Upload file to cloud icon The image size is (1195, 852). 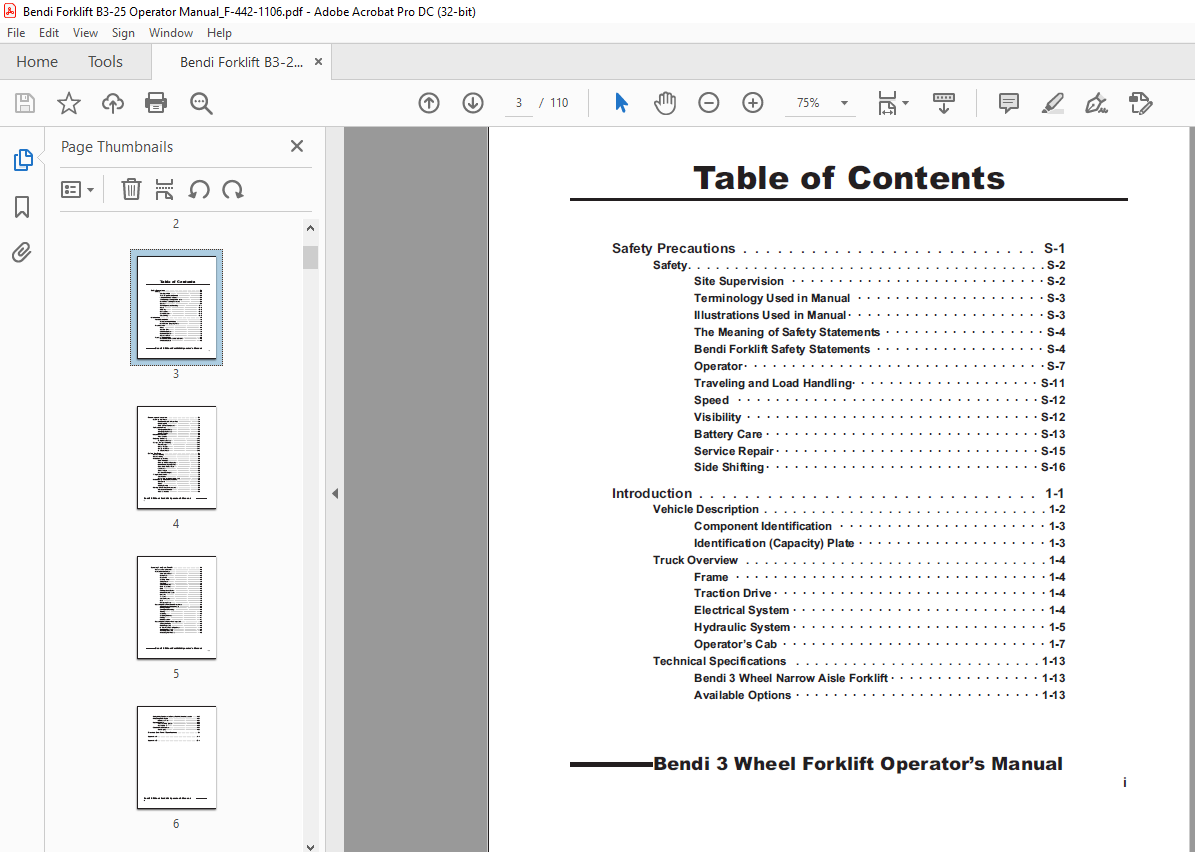tap(113, 103)
